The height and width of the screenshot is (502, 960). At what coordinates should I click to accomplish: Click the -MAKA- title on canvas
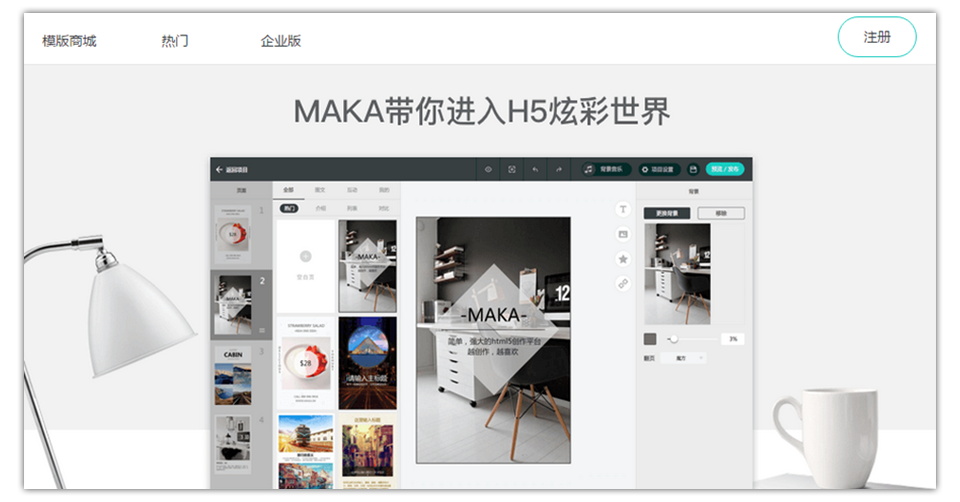(493, 315)
